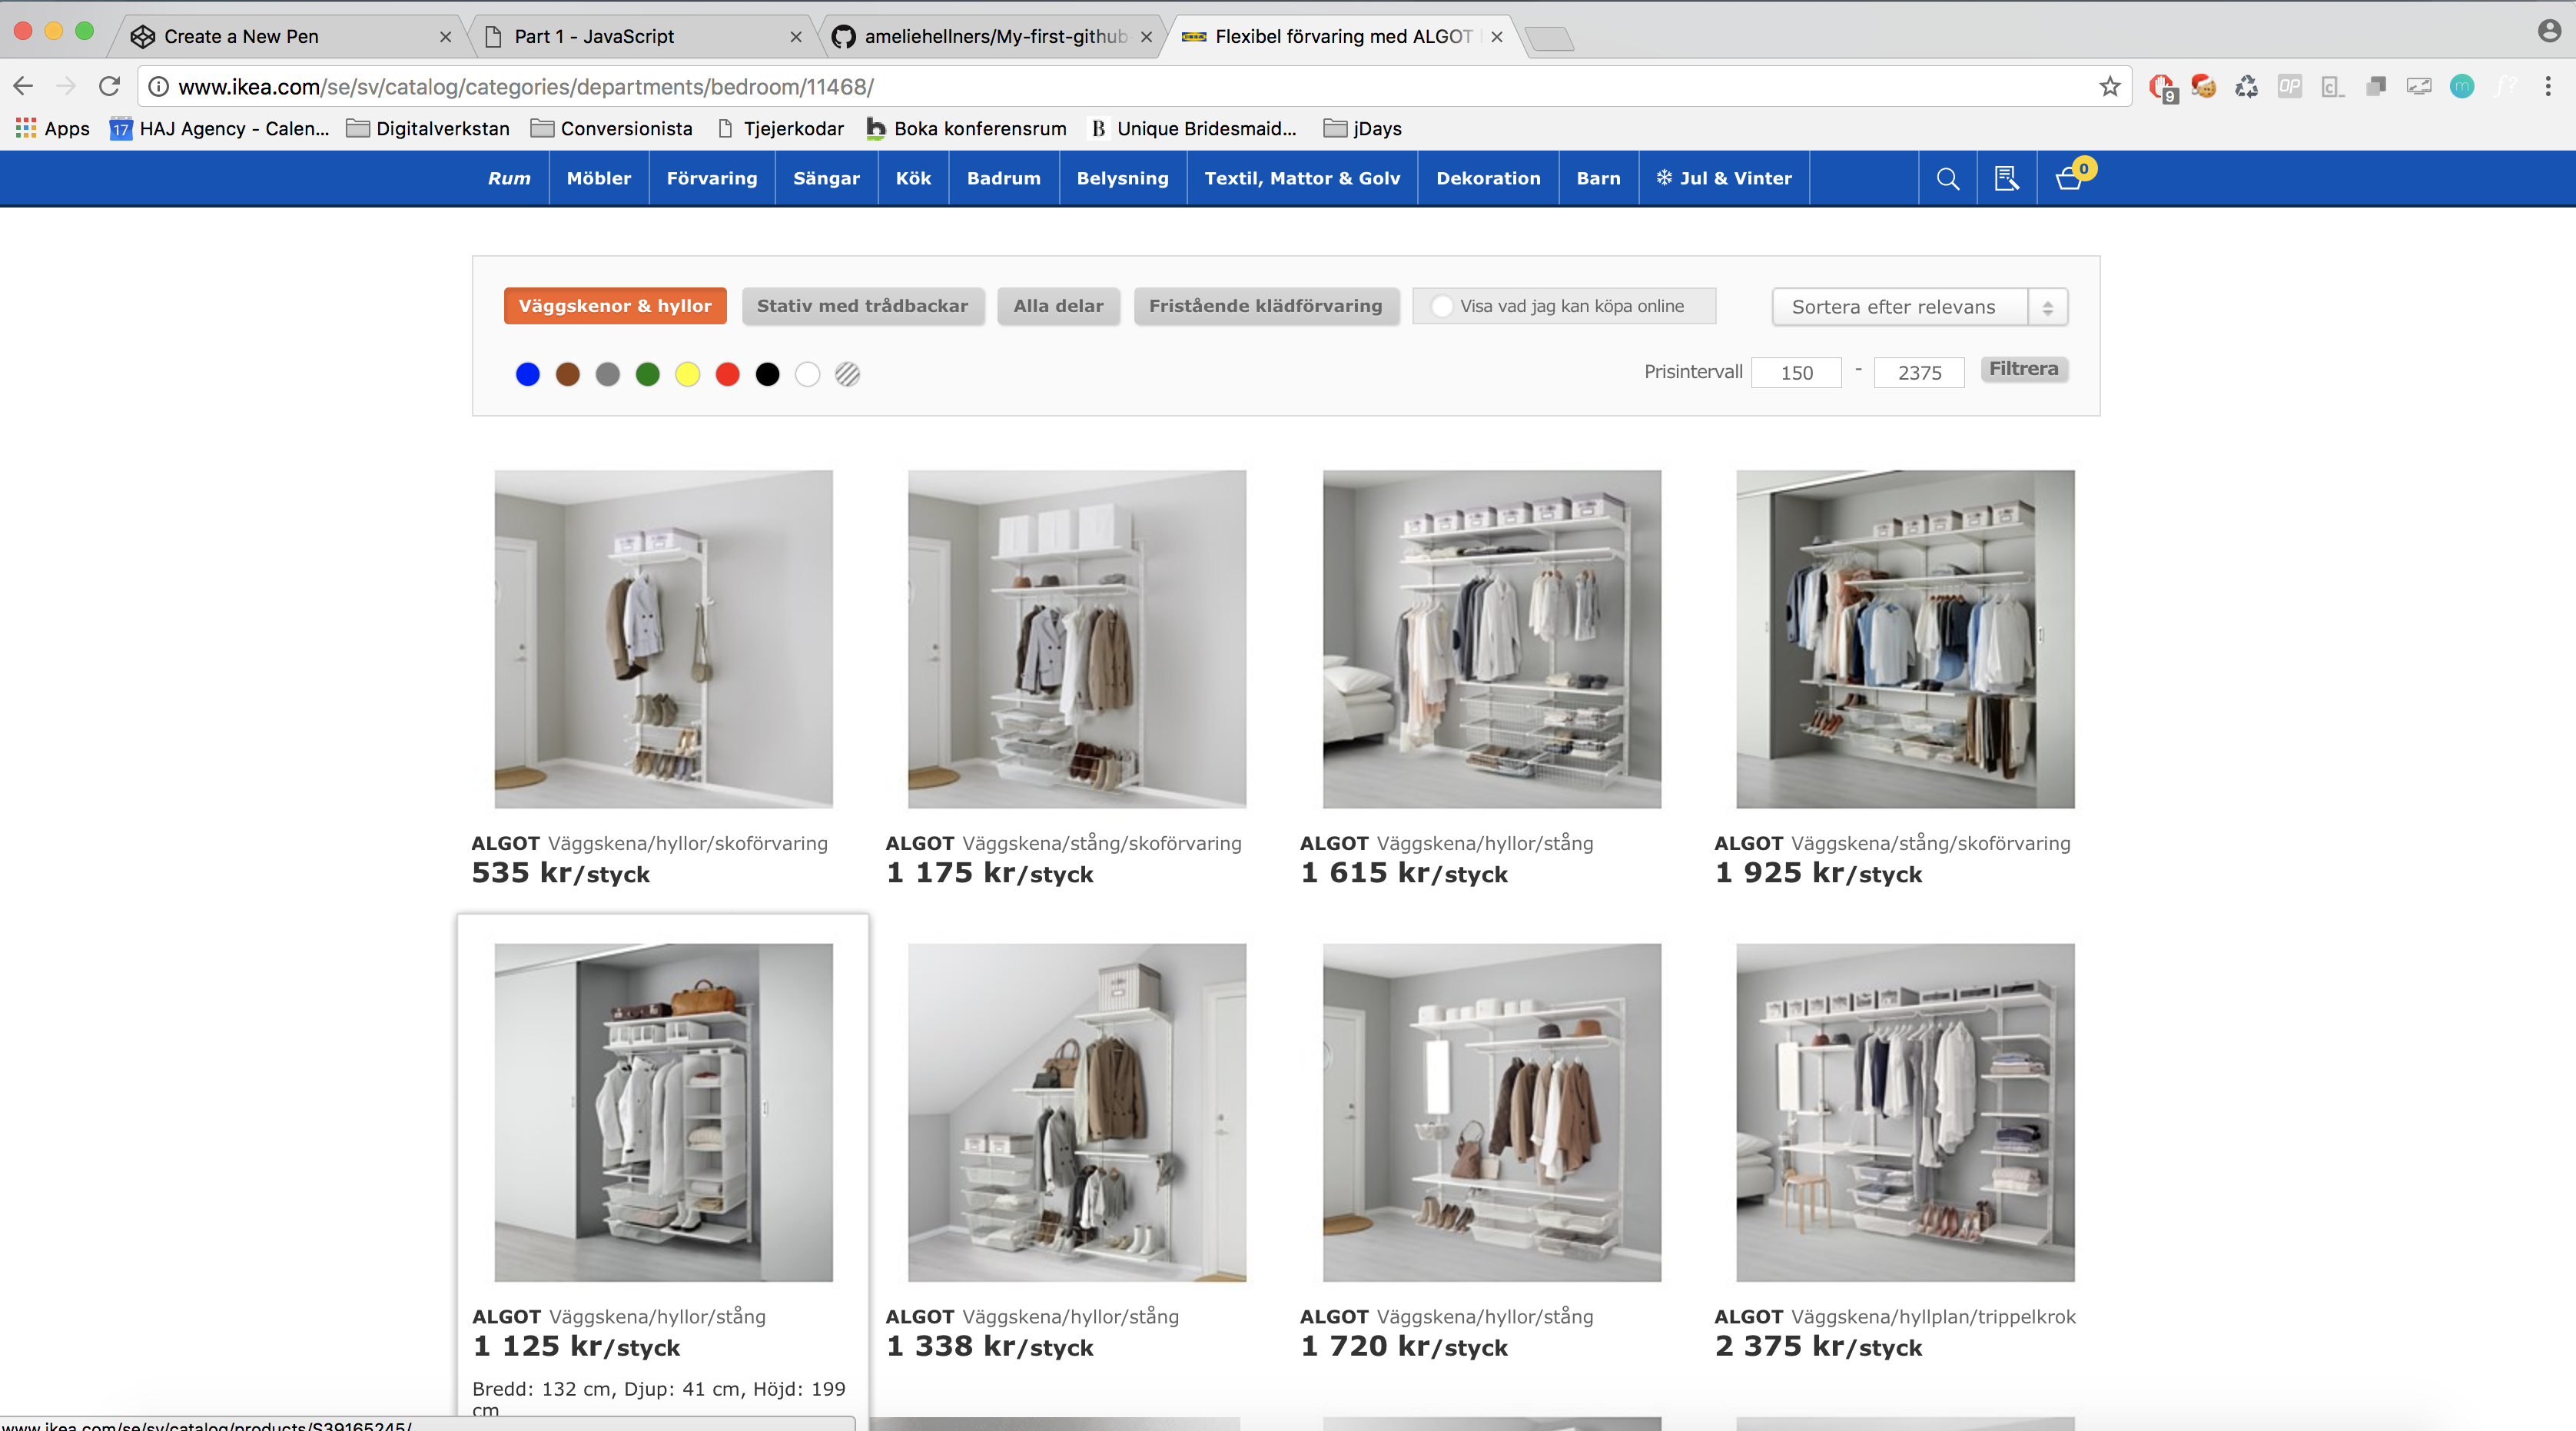Open the Chrome profile avatar icon
Screen dimensions: 2576x1431
[2549, 32]
